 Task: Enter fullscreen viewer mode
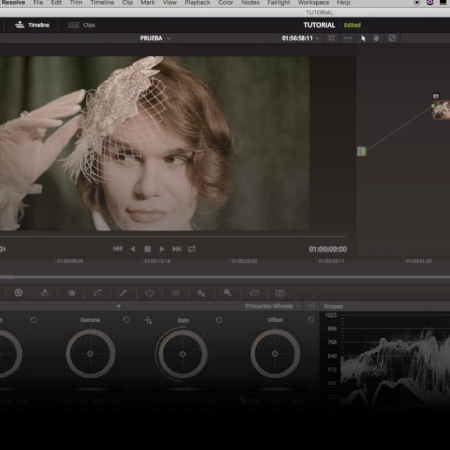pos(331,38)
